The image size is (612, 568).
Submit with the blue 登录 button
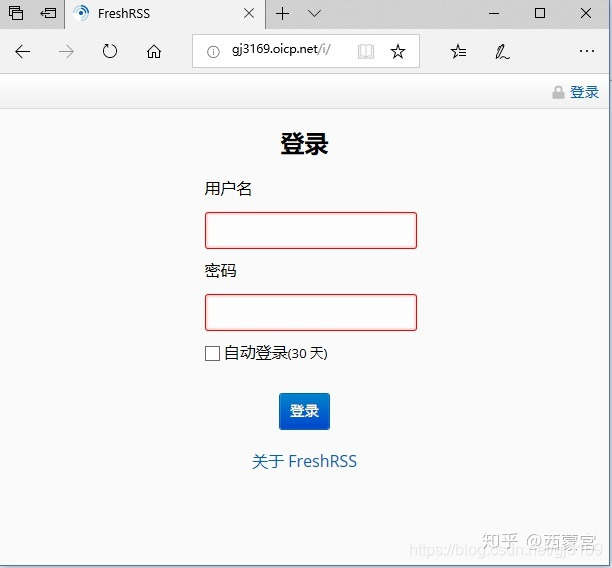304,411
